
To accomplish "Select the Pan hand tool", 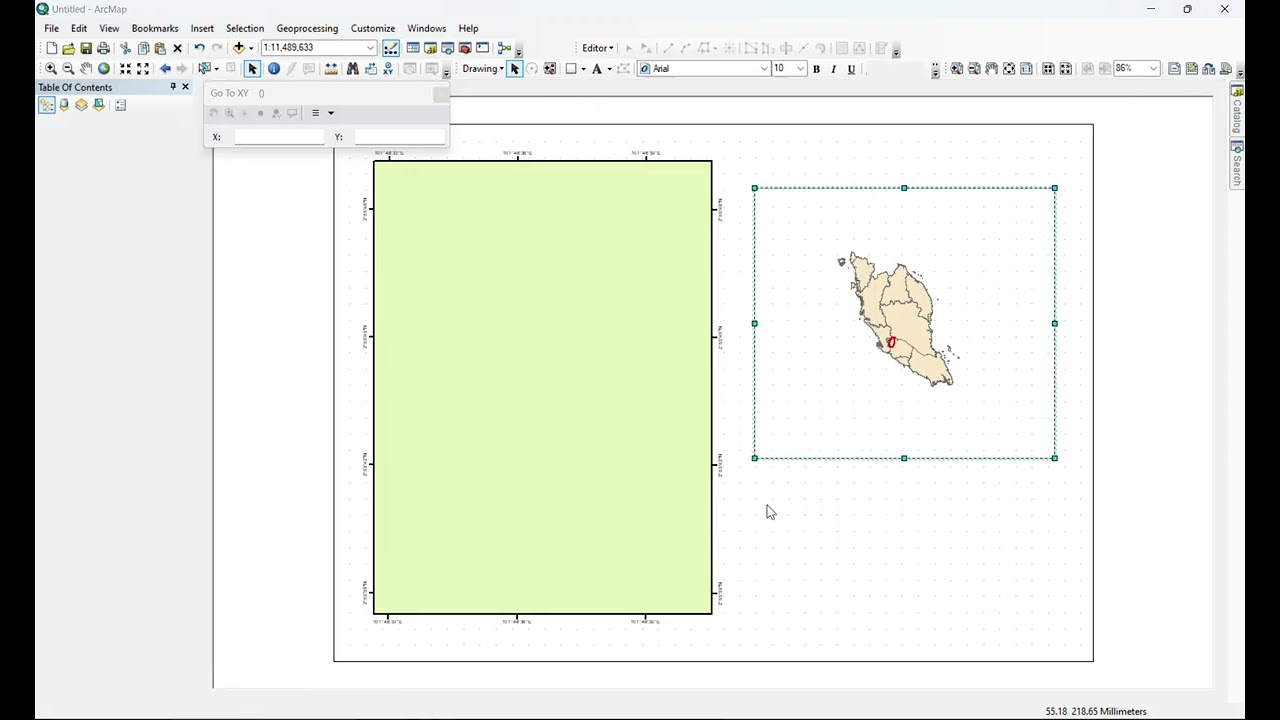I will click(86, 69).
